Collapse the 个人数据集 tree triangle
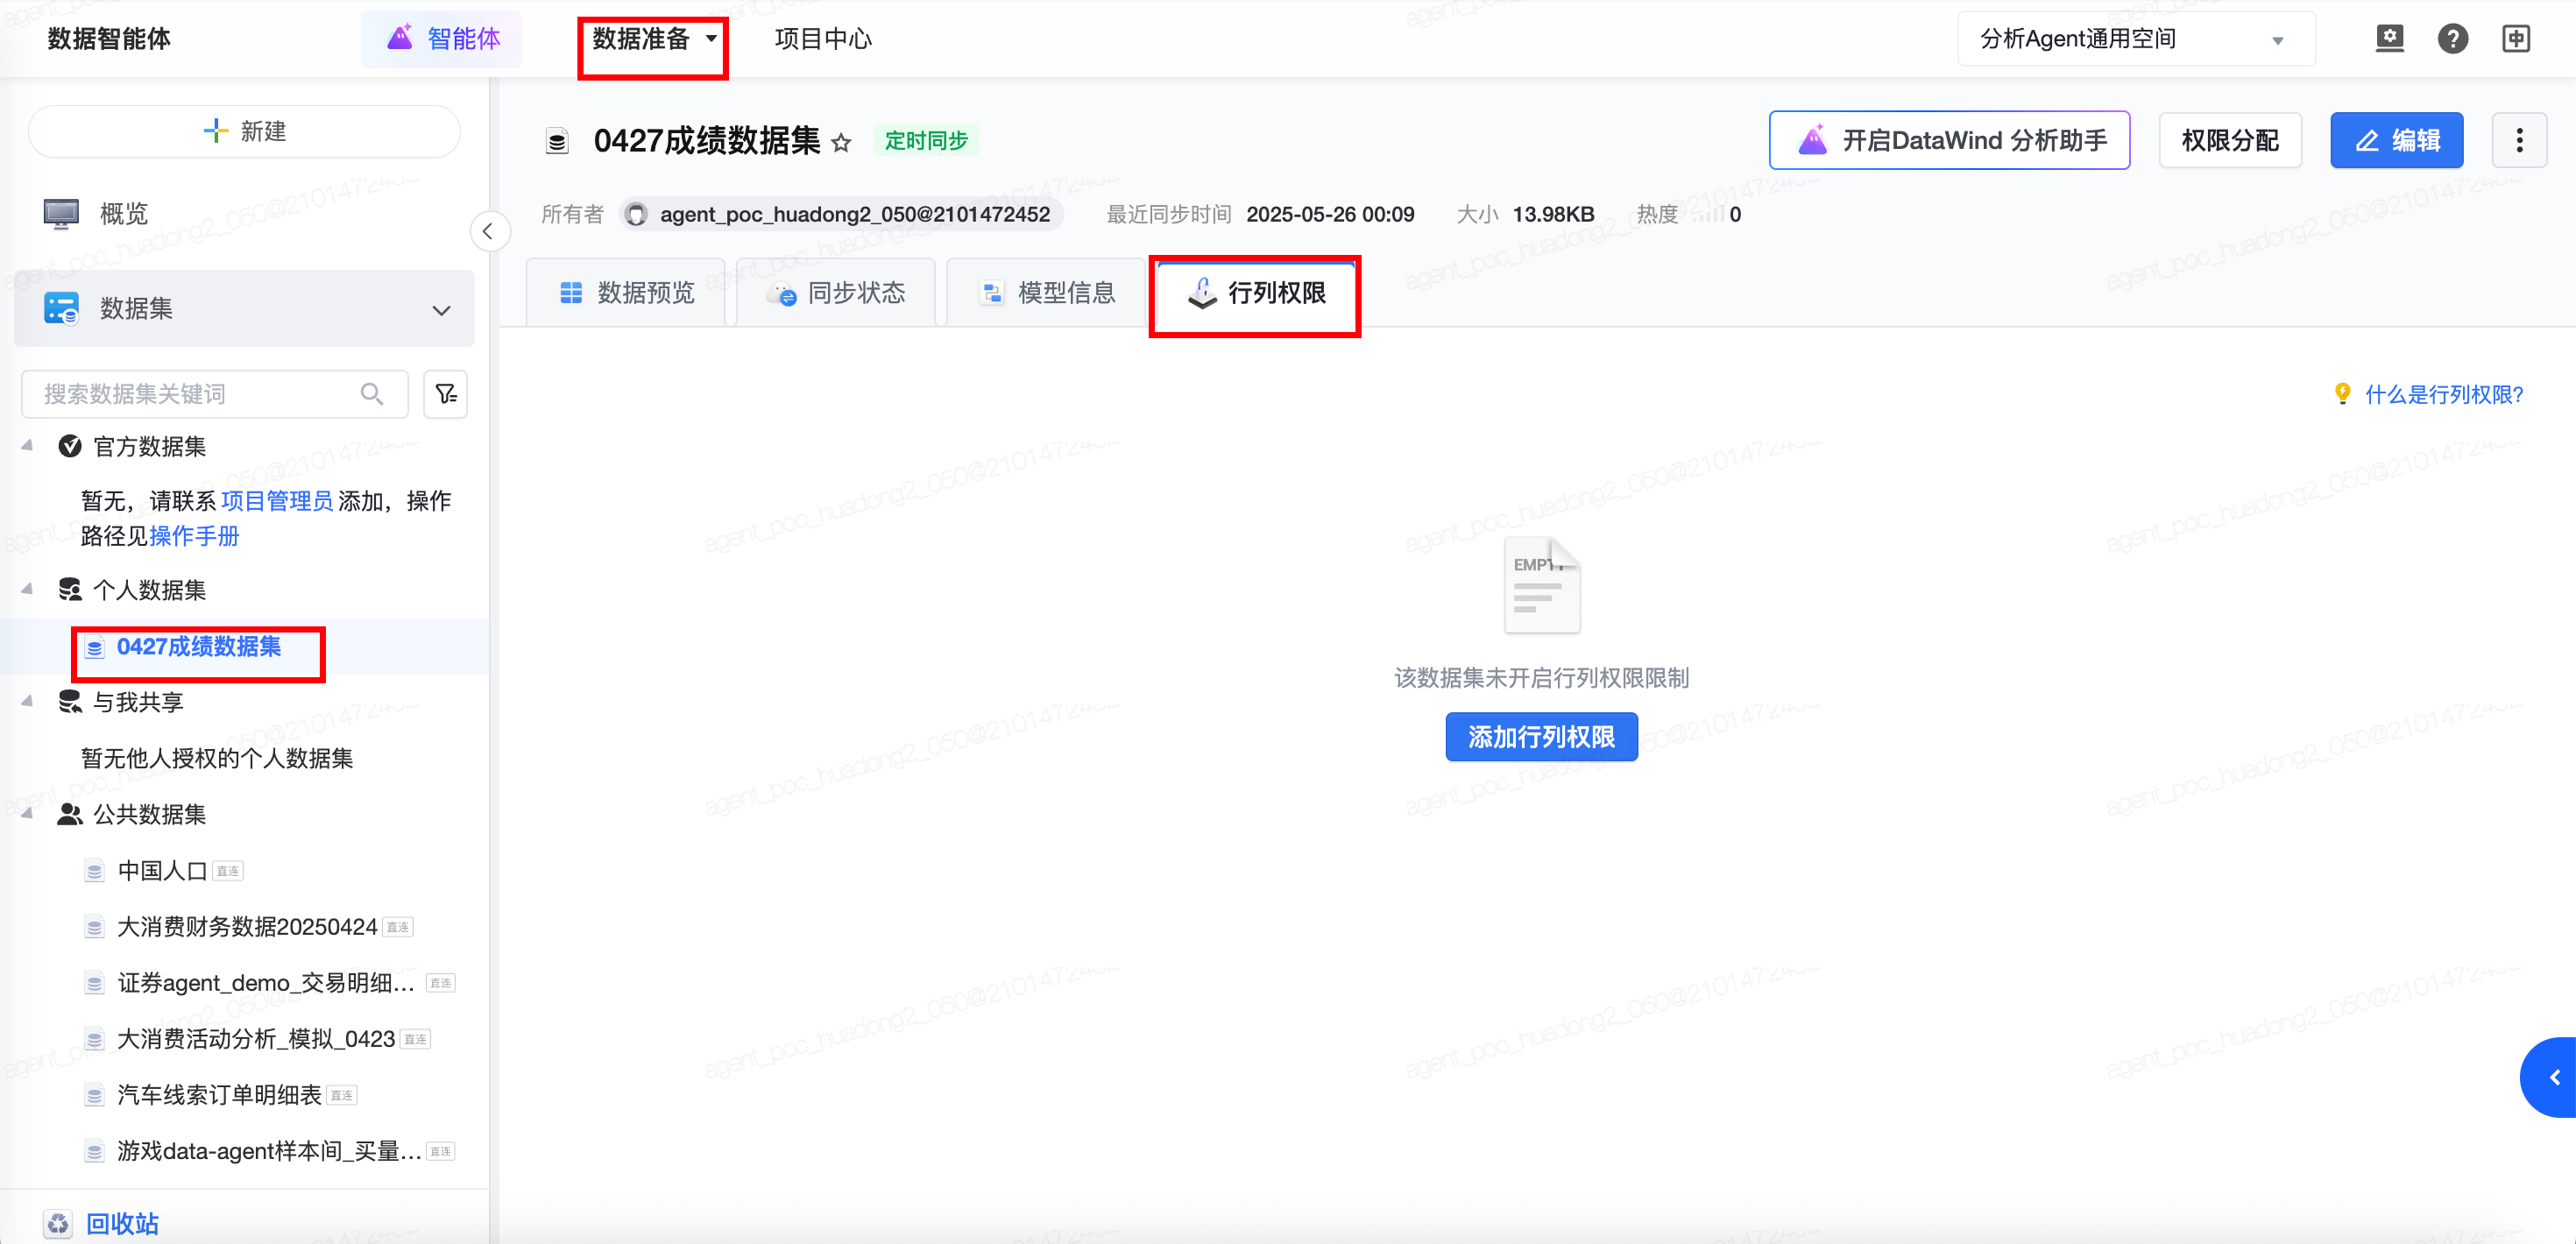This screenshot has width=2576, height=1244. pyautogui.click(x=28, y=589)
